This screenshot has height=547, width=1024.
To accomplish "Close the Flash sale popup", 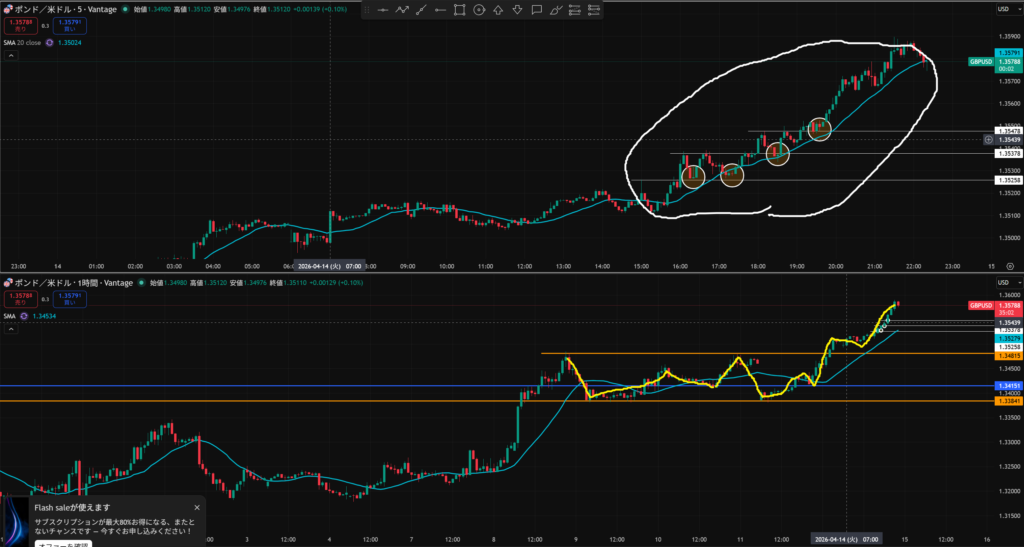I will point(196,508).
